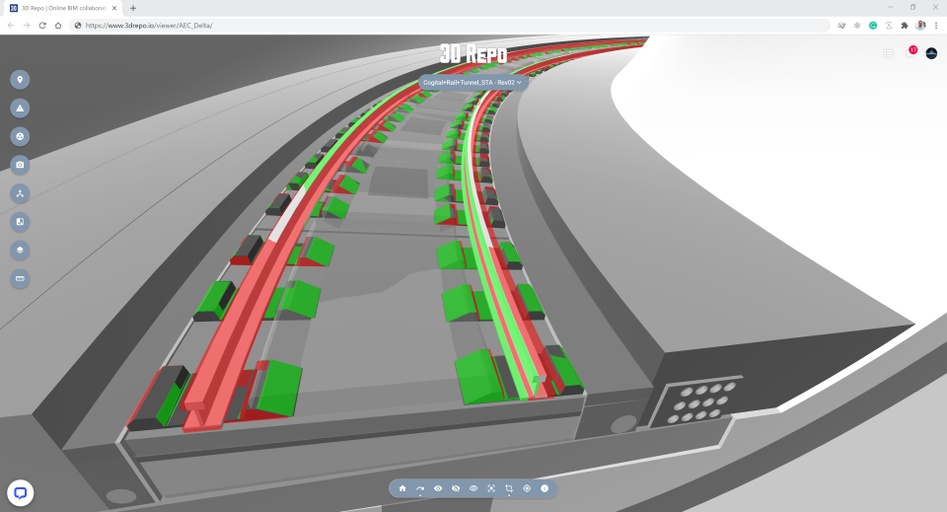Open the Risks warning triangle panel
This screenshot has width=947, height=512.
click(x=19, y=108)
